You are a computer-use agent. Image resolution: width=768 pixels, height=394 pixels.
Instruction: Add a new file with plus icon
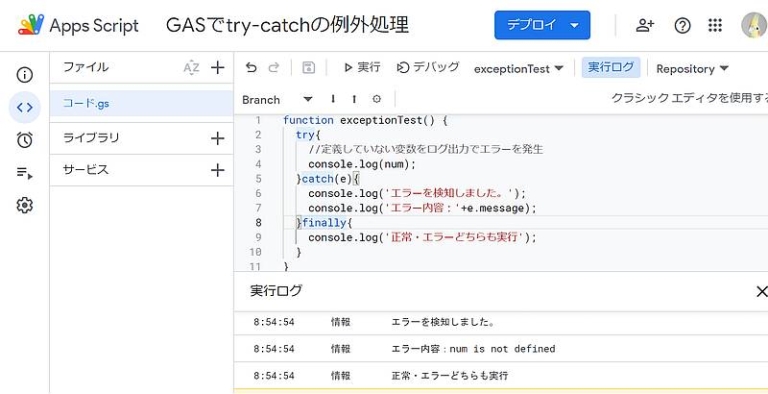[217, 68]
